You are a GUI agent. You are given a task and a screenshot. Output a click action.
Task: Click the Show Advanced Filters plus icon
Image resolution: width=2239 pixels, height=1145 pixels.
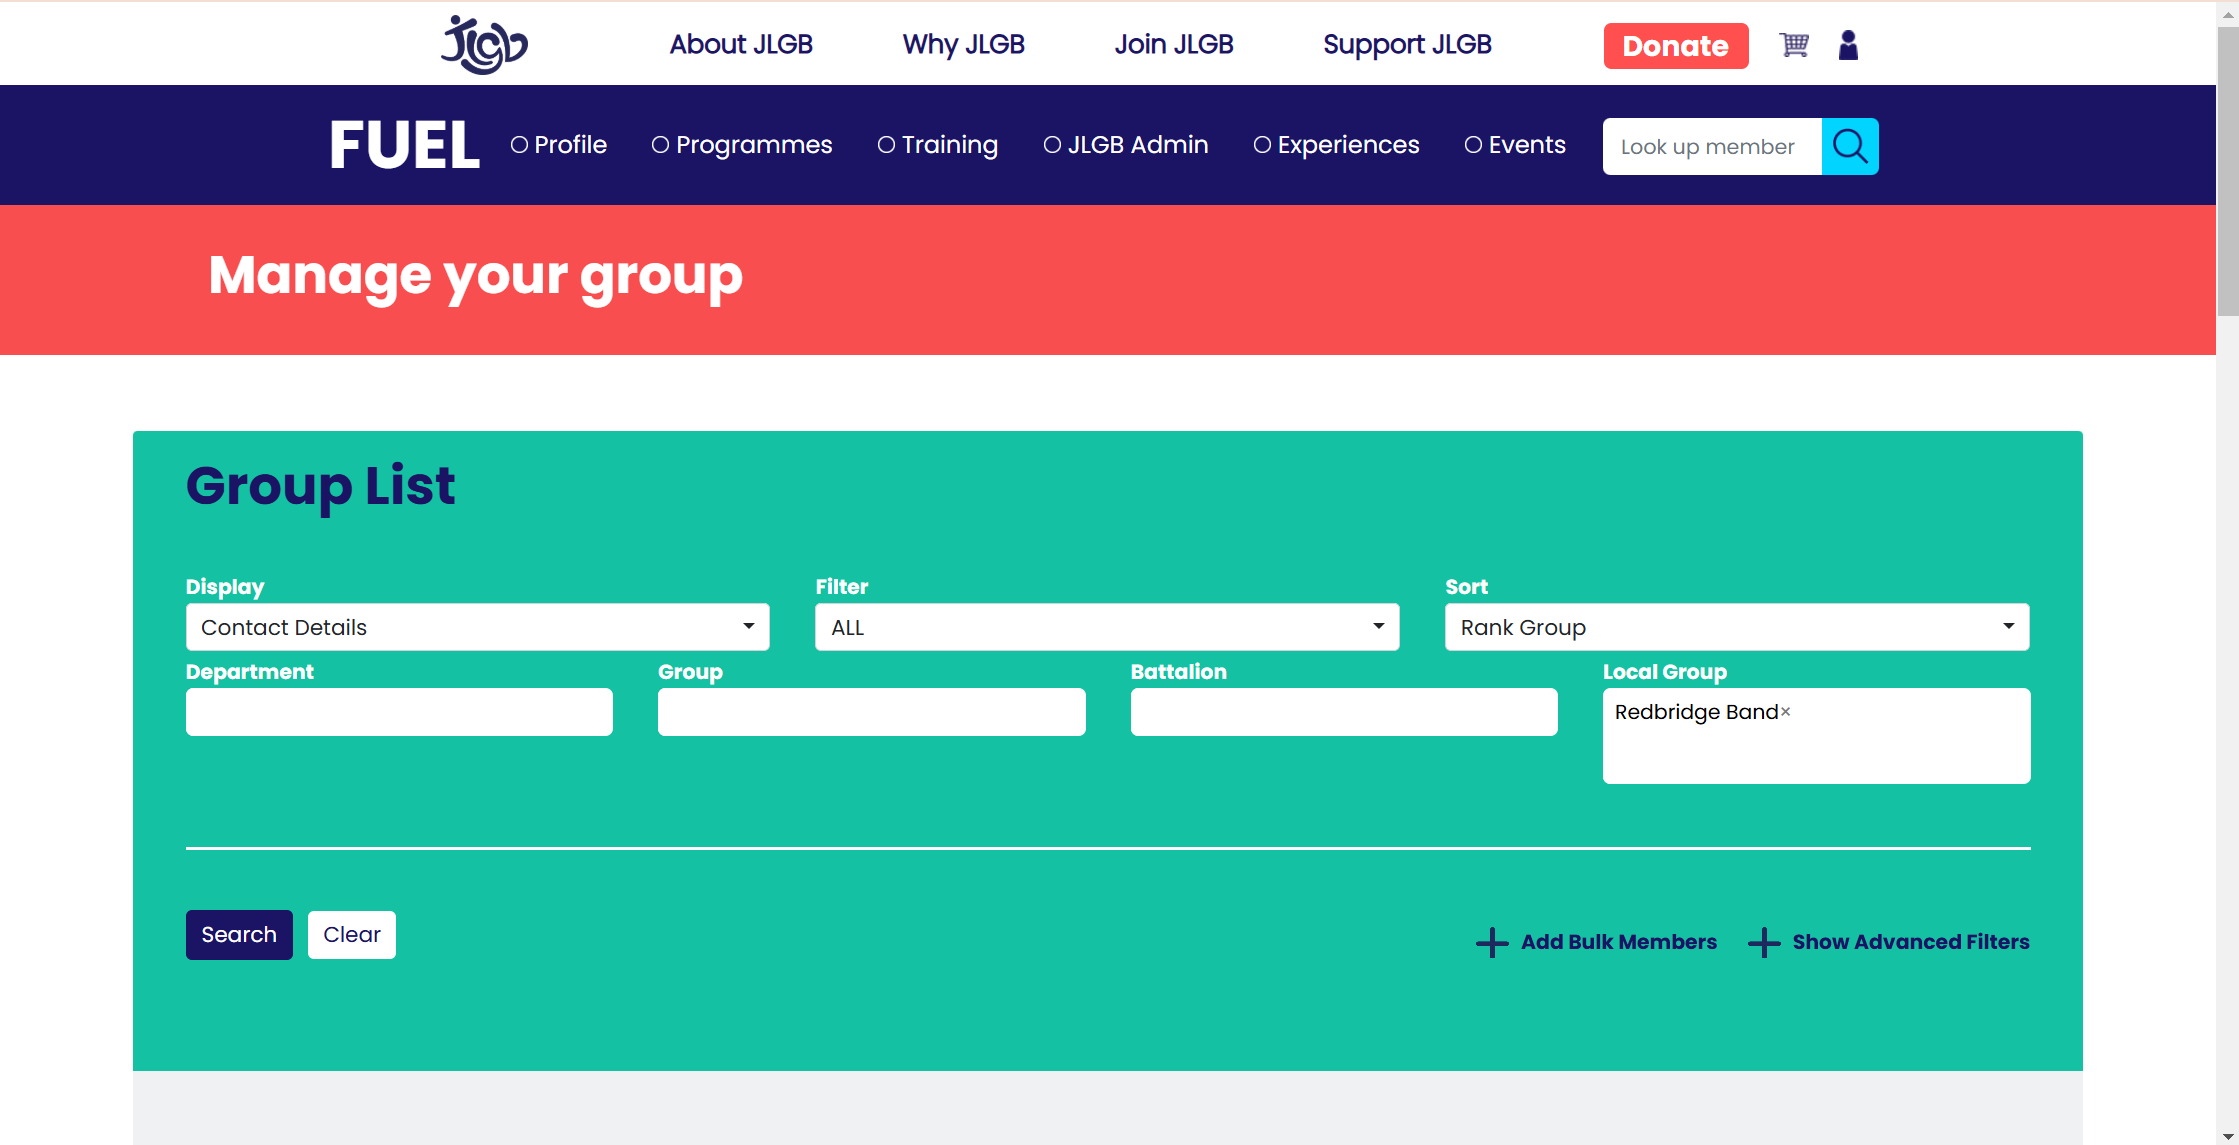[x=1764, y=942]
